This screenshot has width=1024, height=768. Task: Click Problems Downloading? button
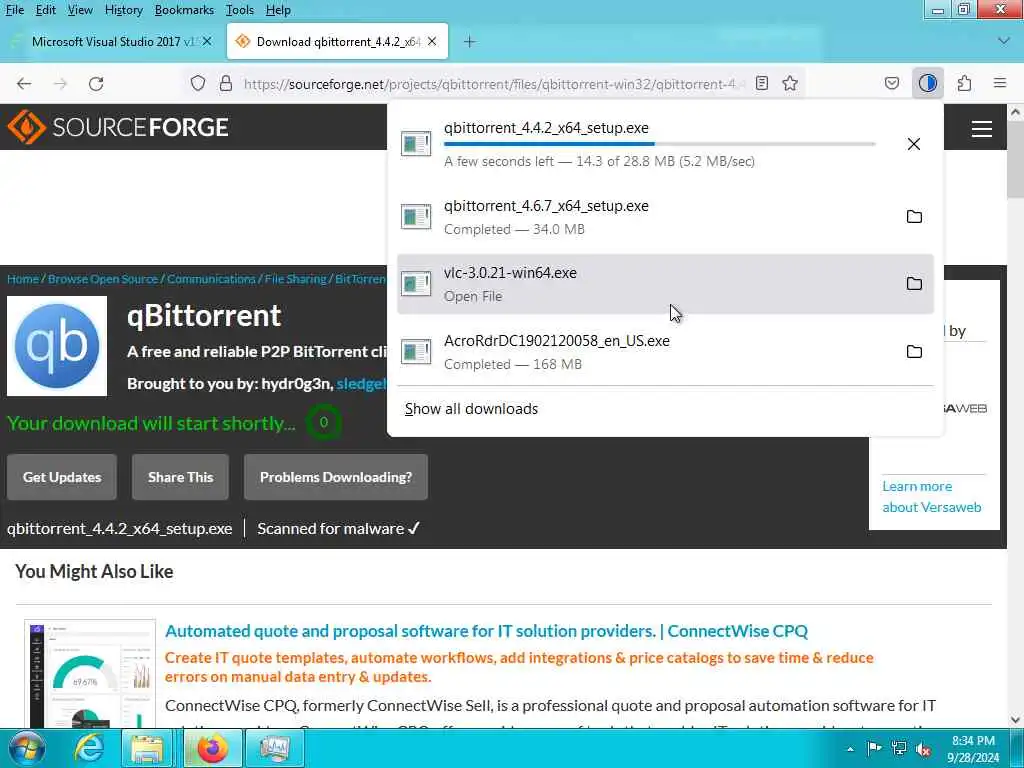(x=336, y=477)
